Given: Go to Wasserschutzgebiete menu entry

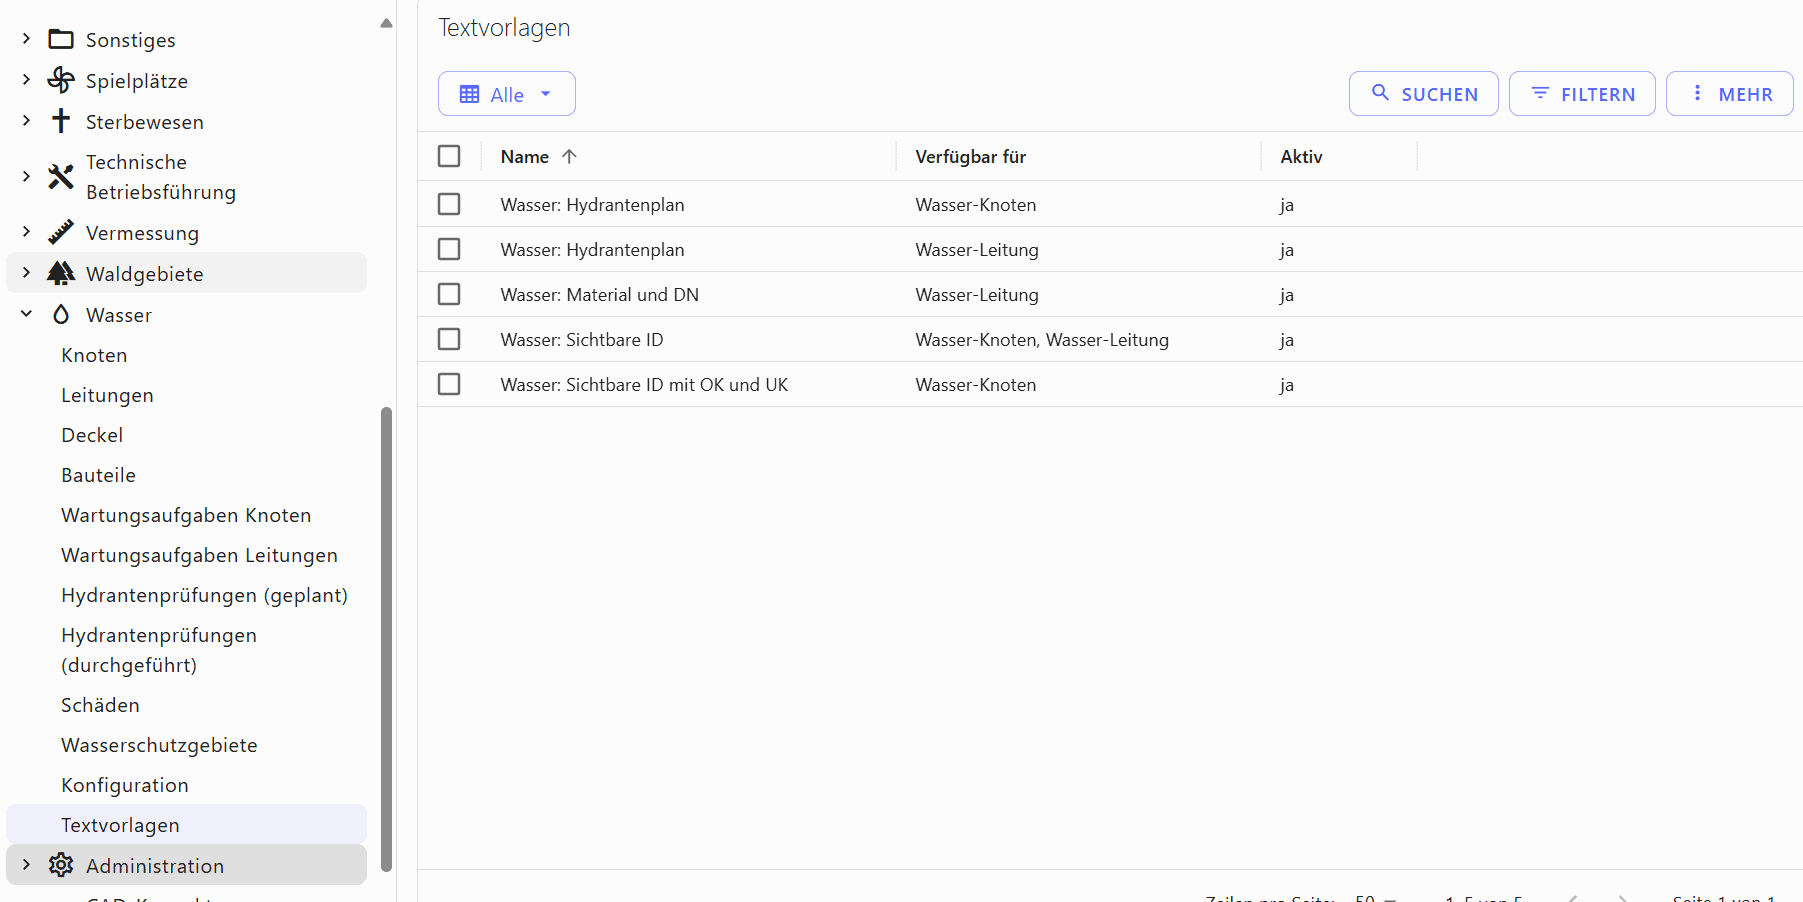Looking at the screenshot, I should (x=159, y=745).
